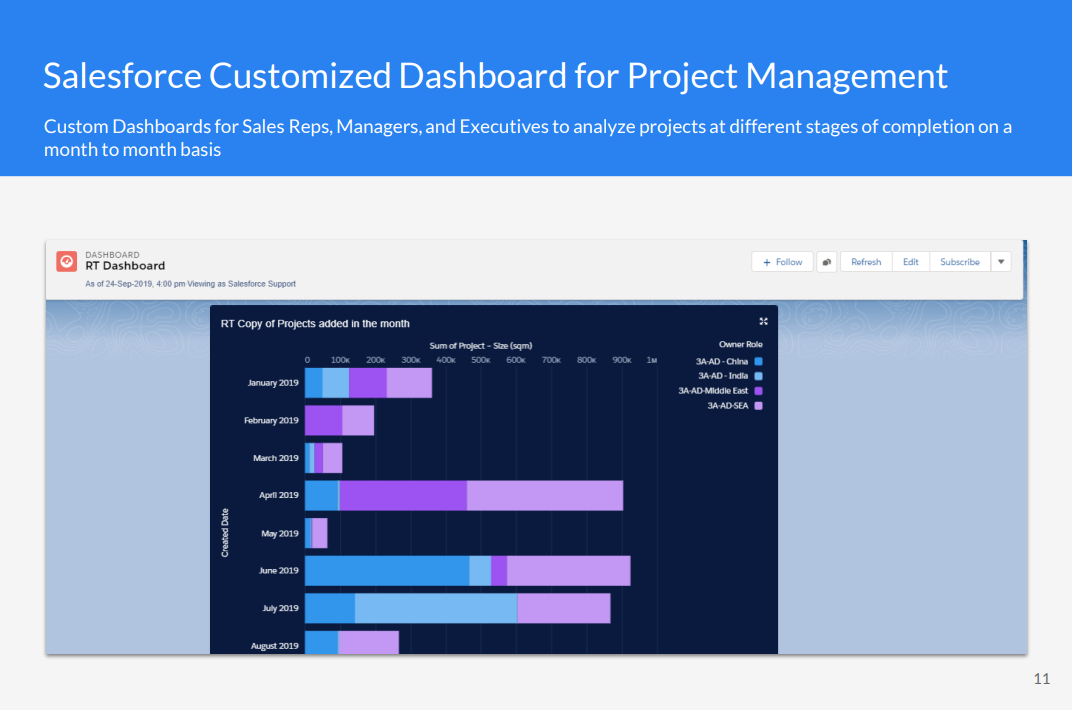Click the SEA segment of the April 2019 bar

pos(545,495)
